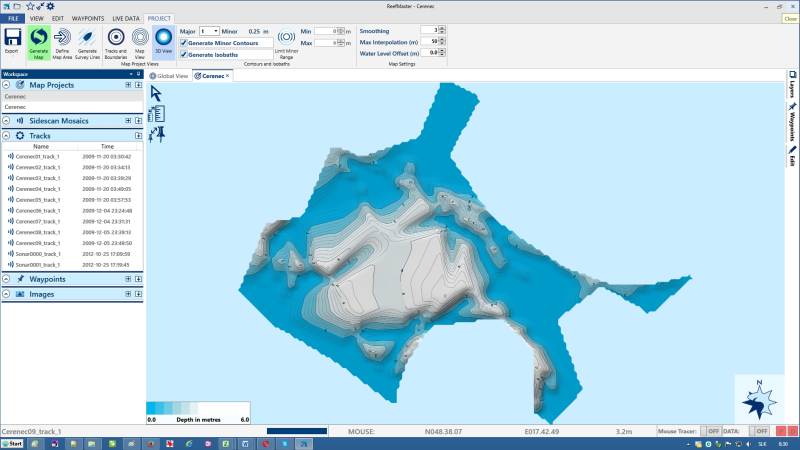The height and width of the screenshot is (450, 800).
Task: Open the Major contour interval dropdown
Action: pyautogui.click(x=215, y=31)
